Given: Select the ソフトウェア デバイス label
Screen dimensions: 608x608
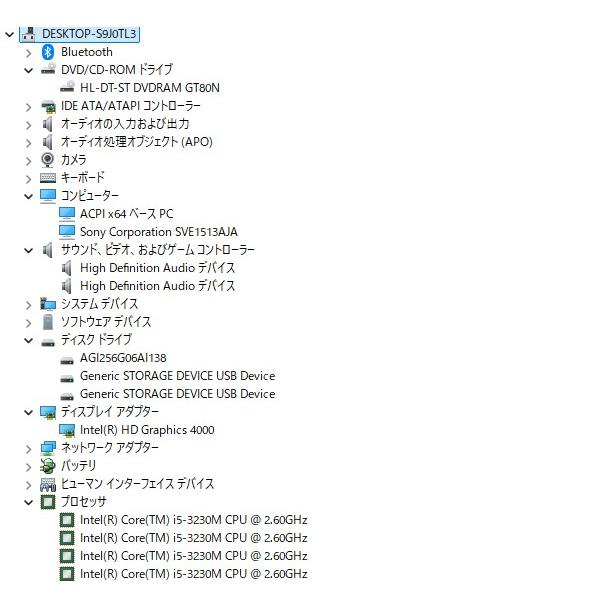Looking at the screenshot, I should click(106, 321).
